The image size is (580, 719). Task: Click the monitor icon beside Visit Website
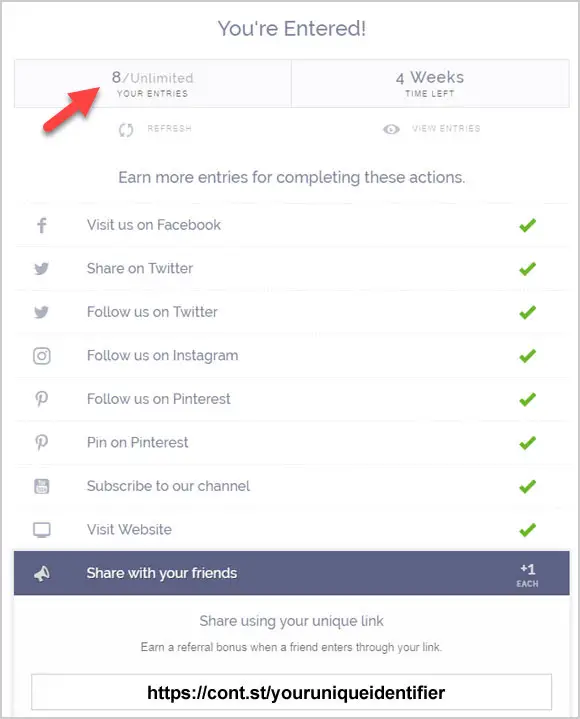tap(42, 530)
